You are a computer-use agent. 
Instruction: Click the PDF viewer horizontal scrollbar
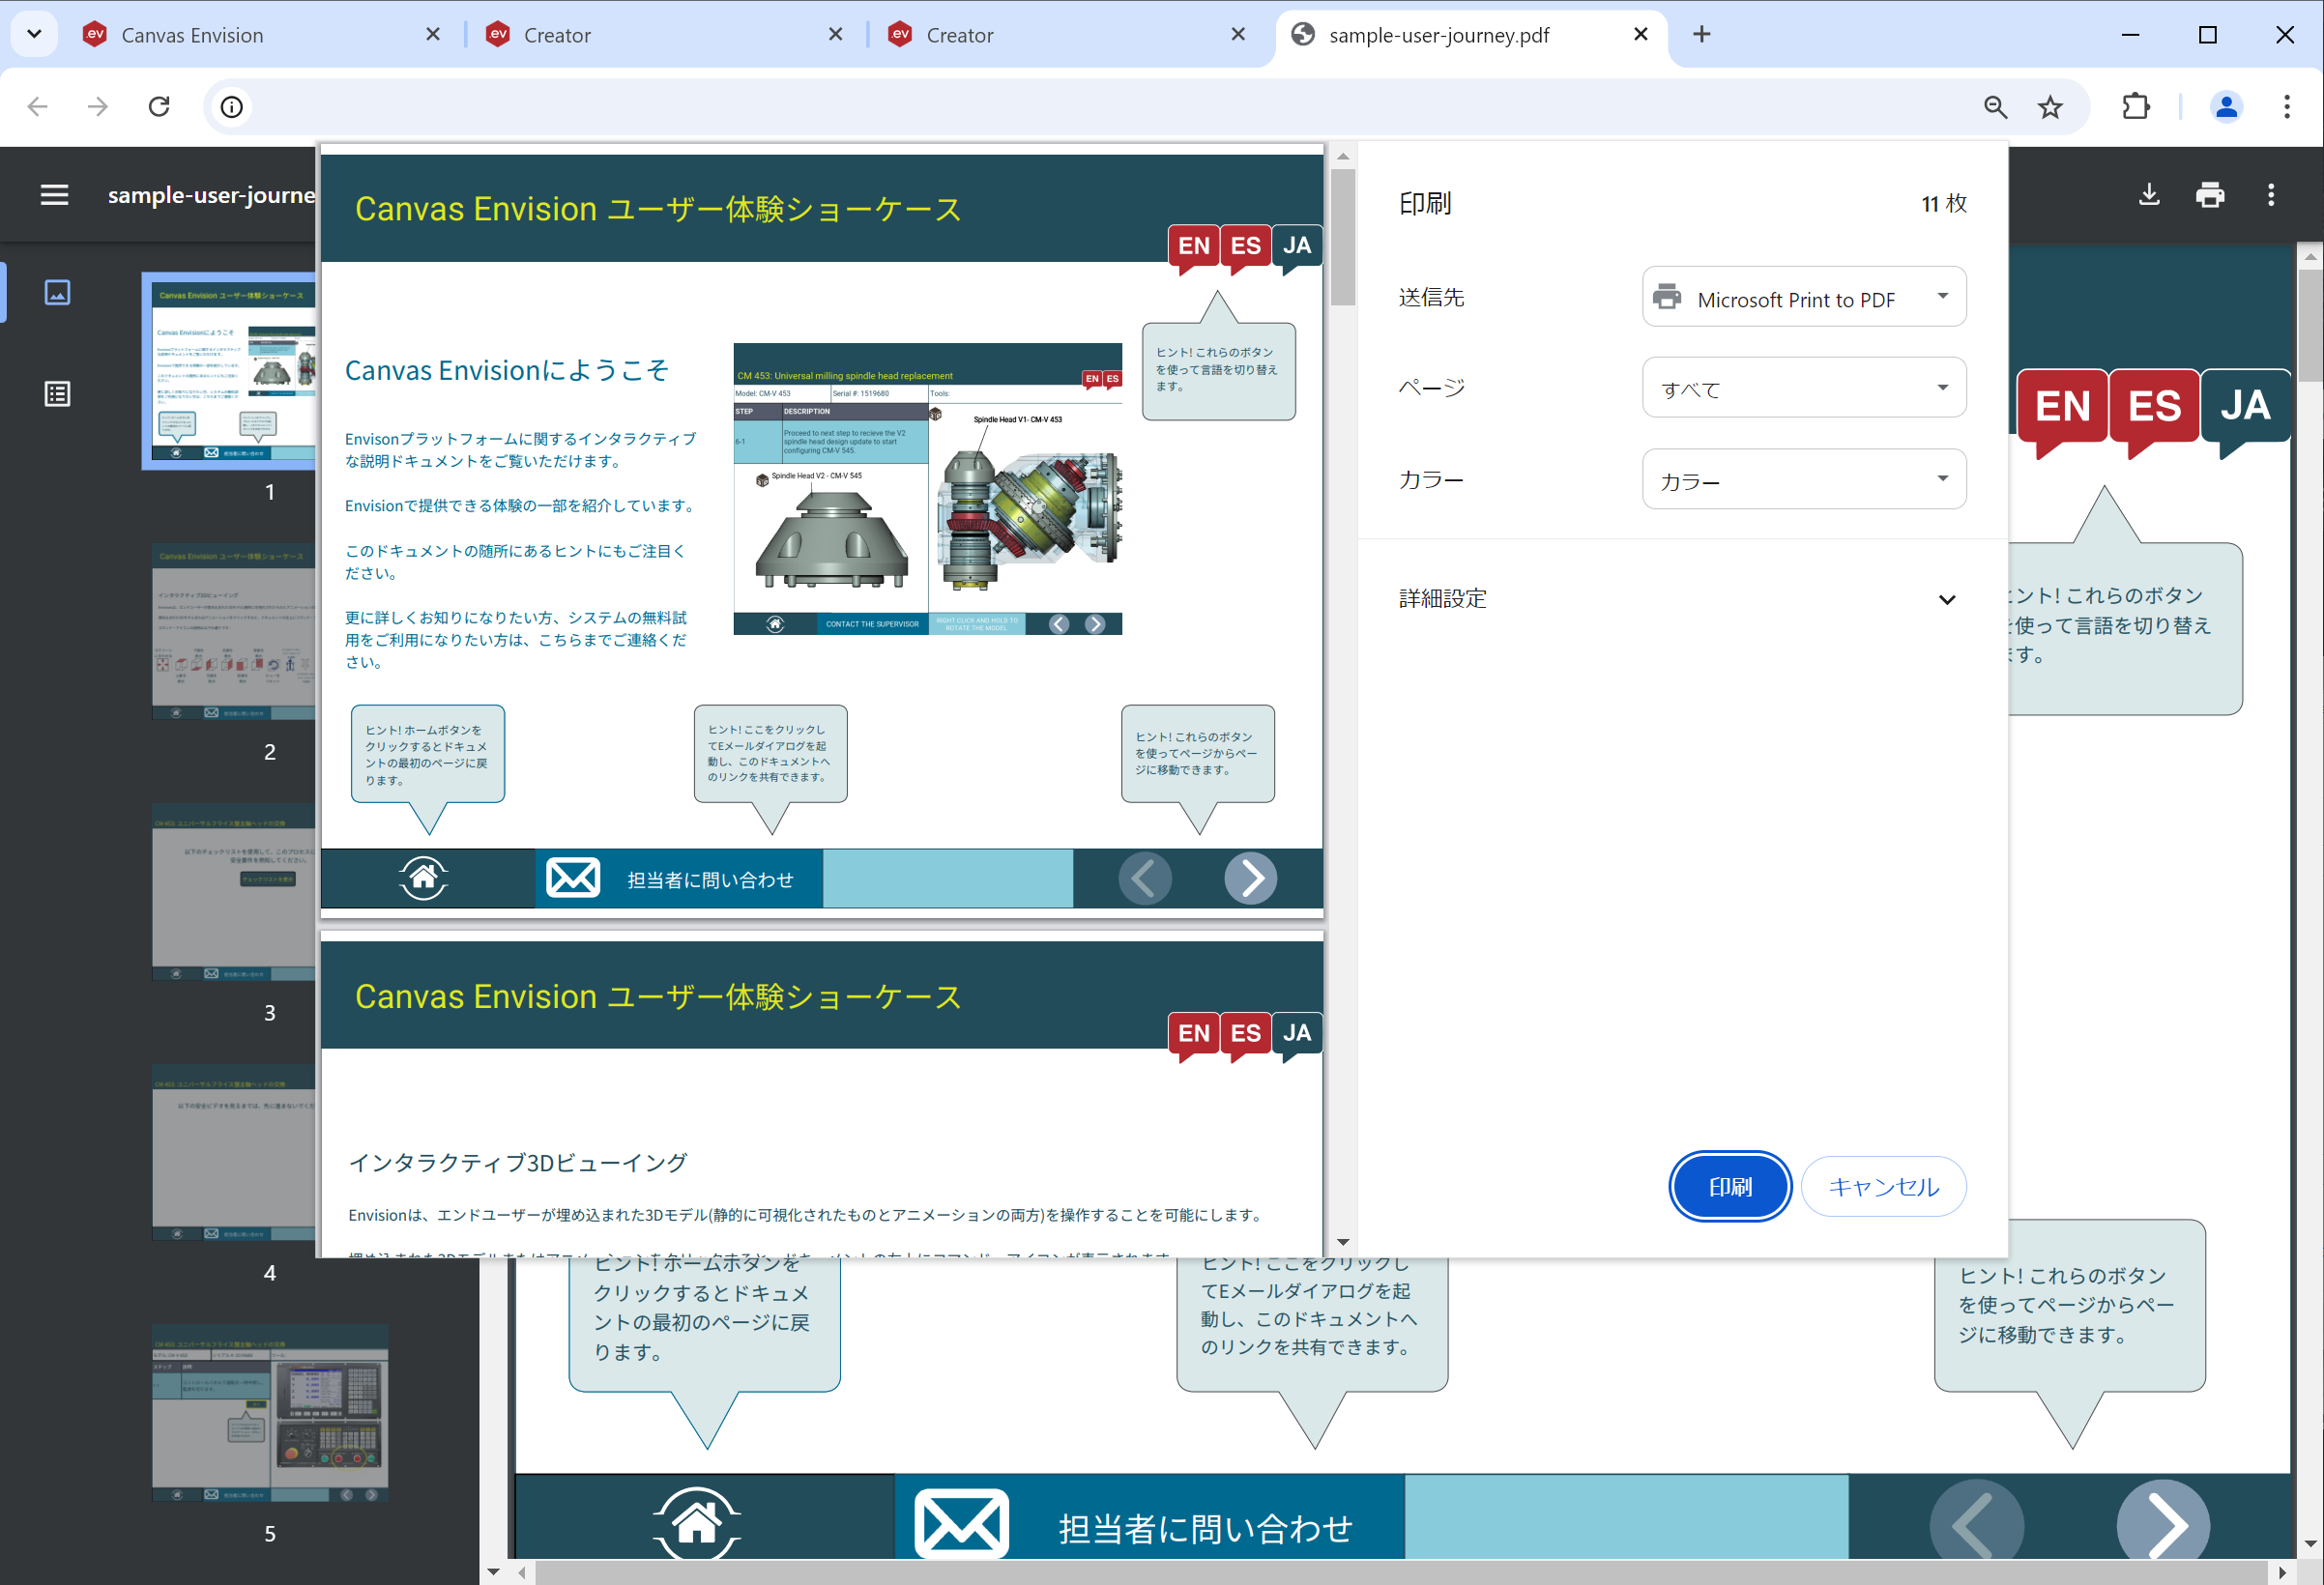tap(1402, 1573)
